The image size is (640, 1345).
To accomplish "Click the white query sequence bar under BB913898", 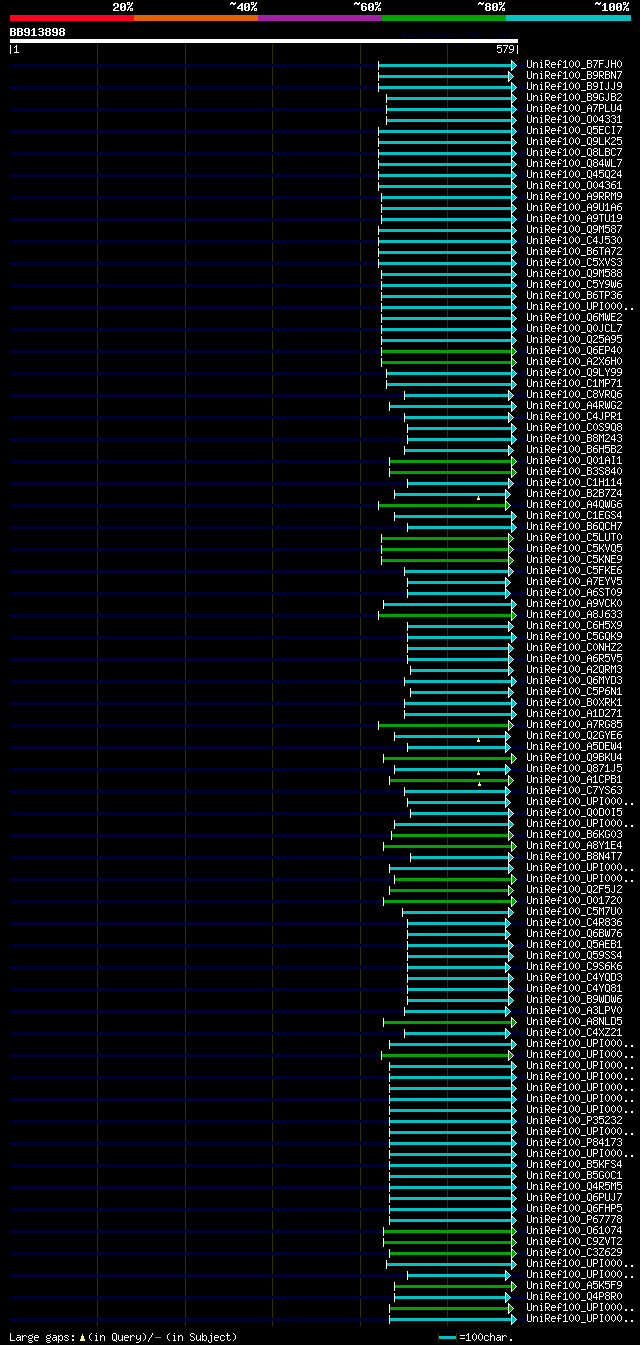I will 264,41.
